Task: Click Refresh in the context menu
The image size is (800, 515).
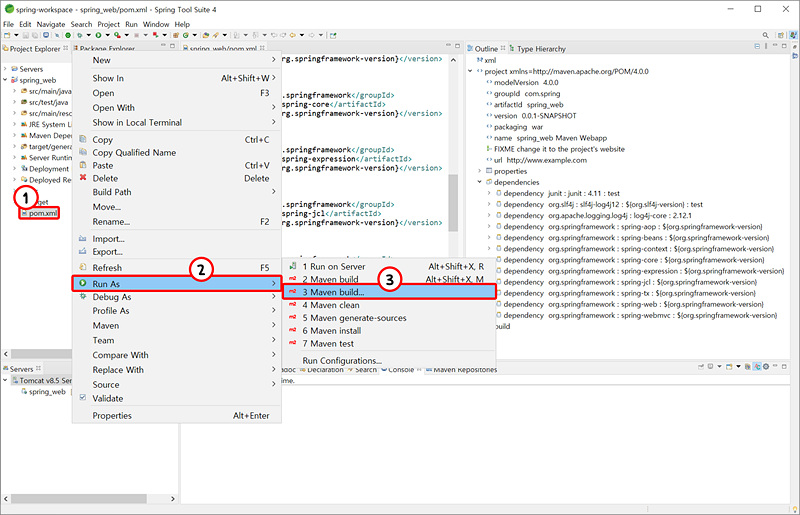Action: 177,267
